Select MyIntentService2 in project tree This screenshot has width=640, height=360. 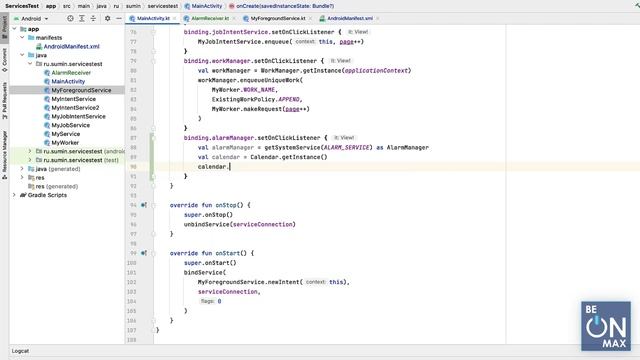point(75,108)
